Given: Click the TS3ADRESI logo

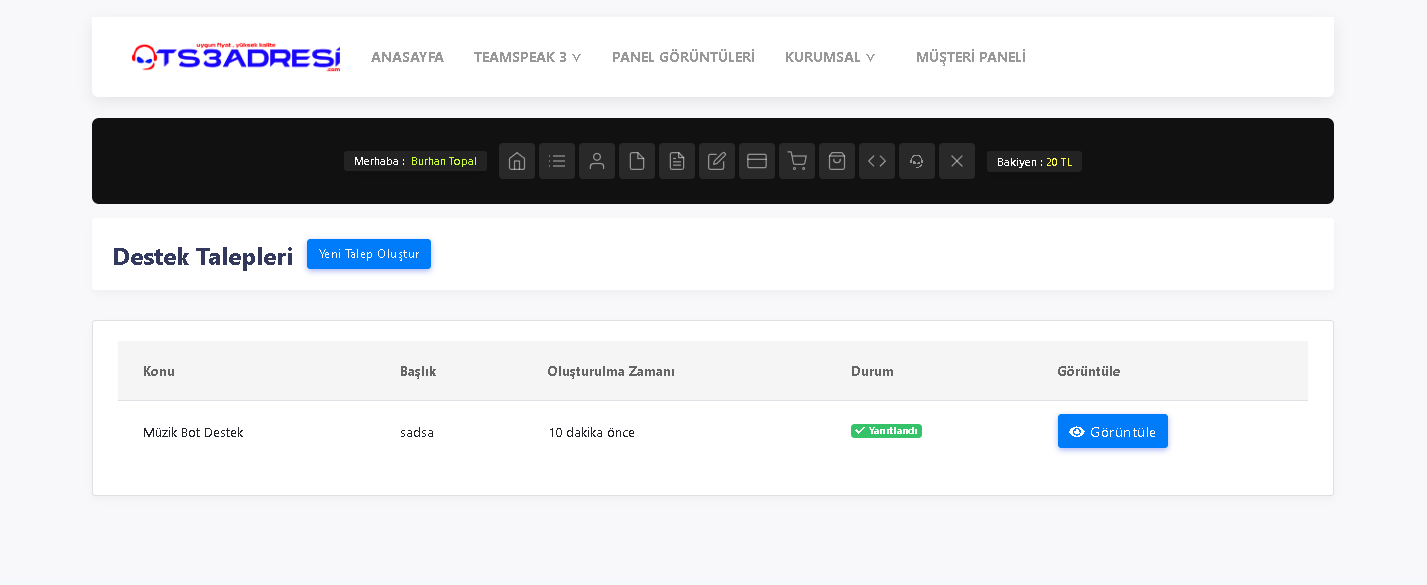Looking at the screenshot, I should 236,57.
